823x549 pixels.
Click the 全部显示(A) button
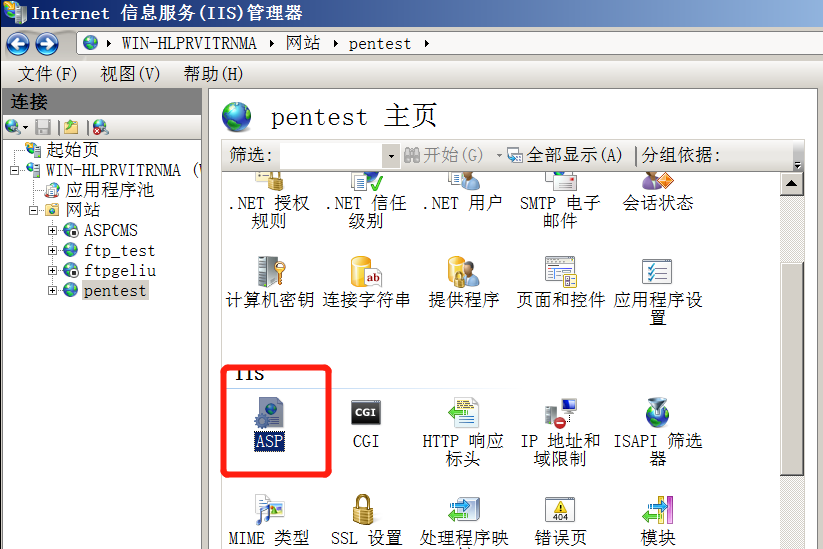[565, 155]
